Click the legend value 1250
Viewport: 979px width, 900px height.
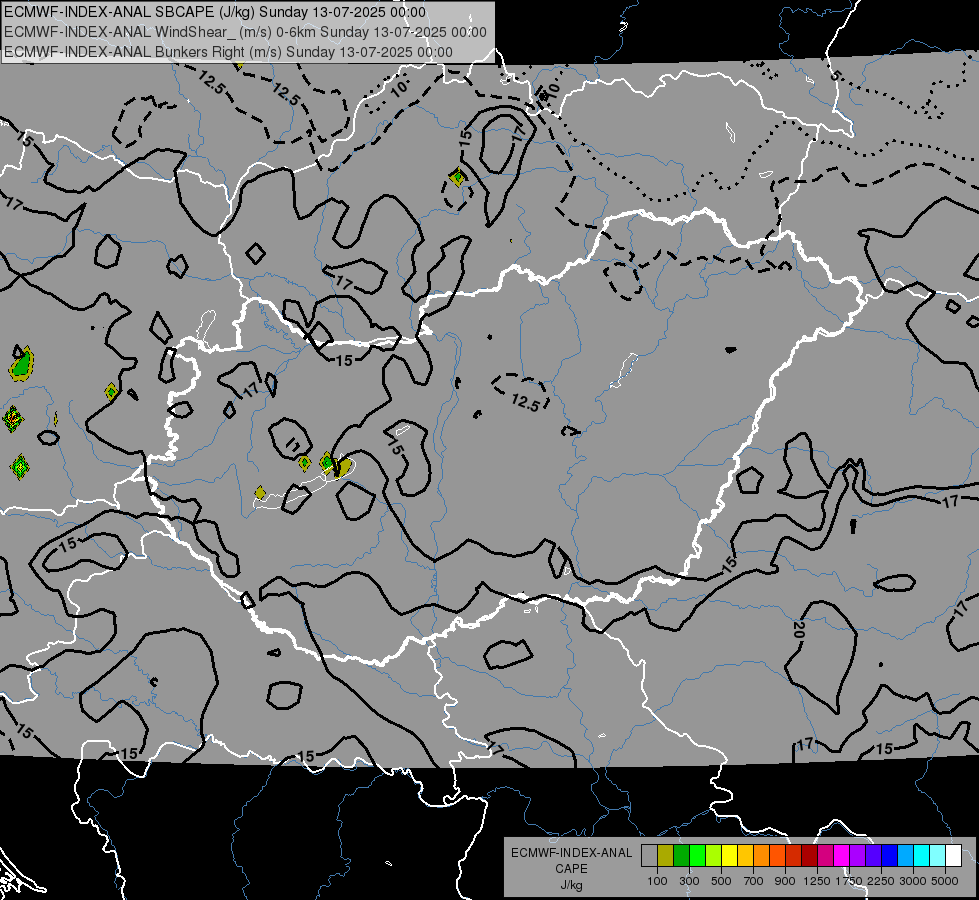817,881
